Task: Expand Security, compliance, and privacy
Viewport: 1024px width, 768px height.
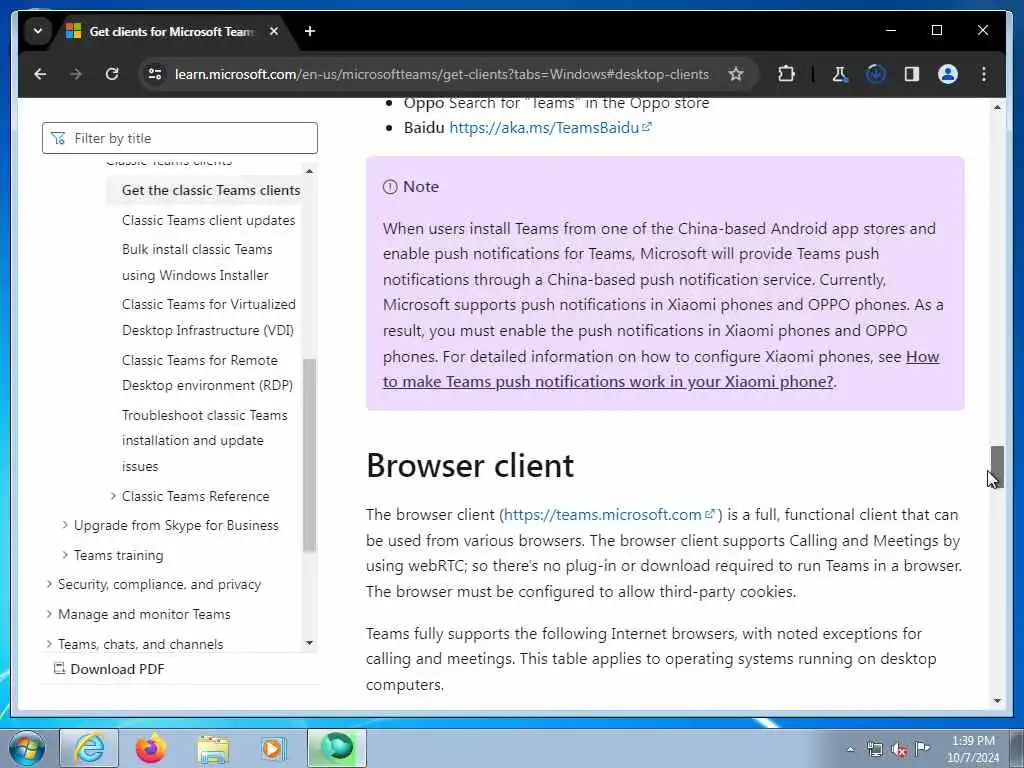Action: pyautogui.click(x=49, y=584)
